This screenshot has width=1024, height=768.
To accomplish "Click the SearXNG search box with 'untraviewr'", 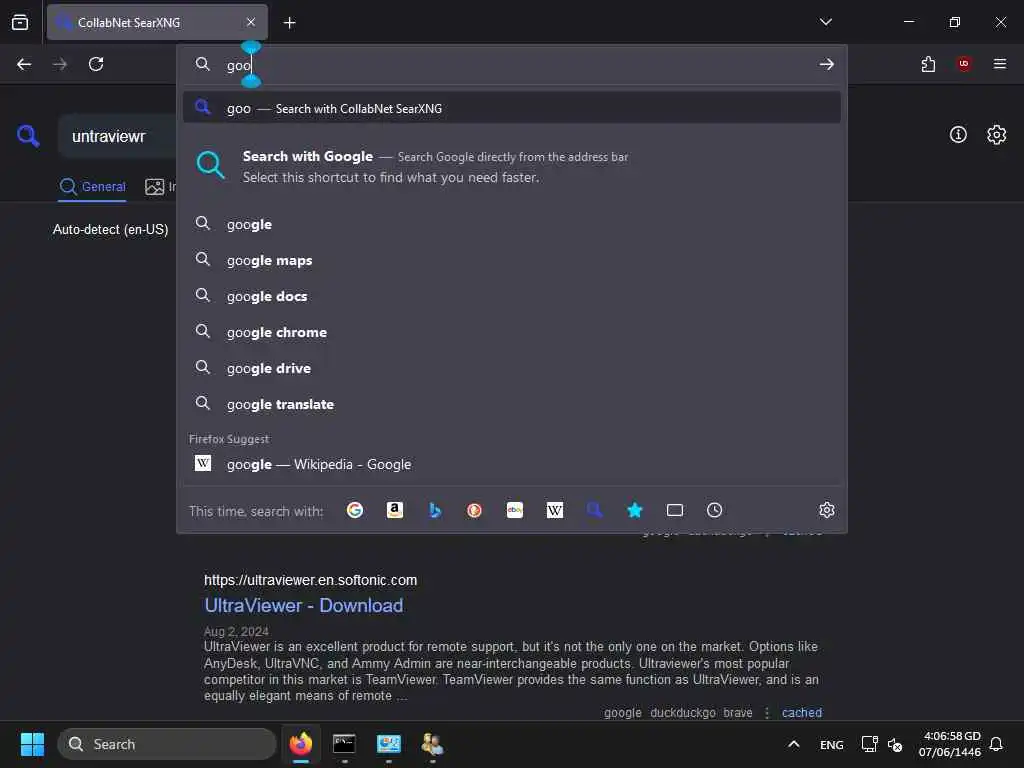I will tap(118, 136).
